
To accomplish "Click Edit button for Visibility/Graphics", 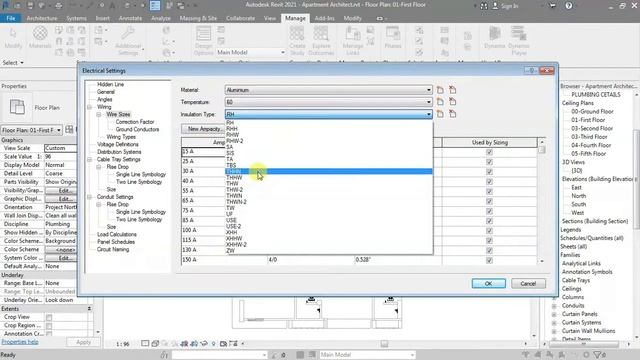I will 61,190.
